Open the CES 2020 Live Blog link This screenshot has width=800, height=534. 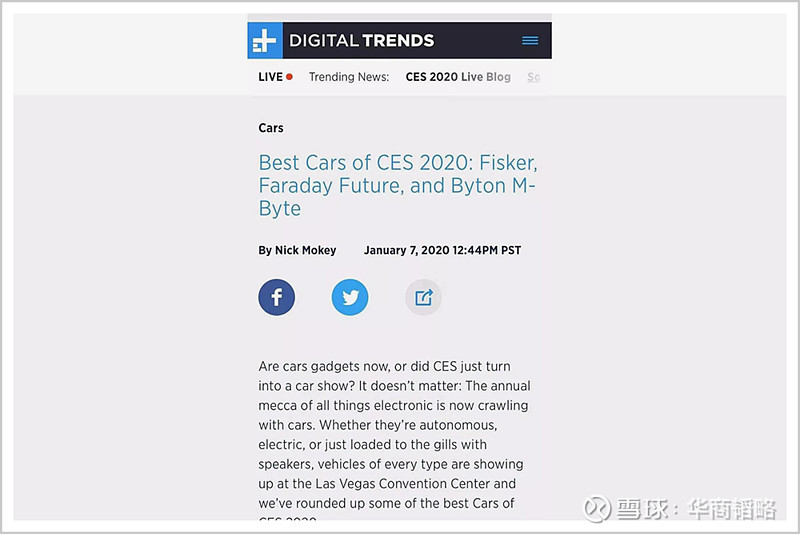pos(458,77)
